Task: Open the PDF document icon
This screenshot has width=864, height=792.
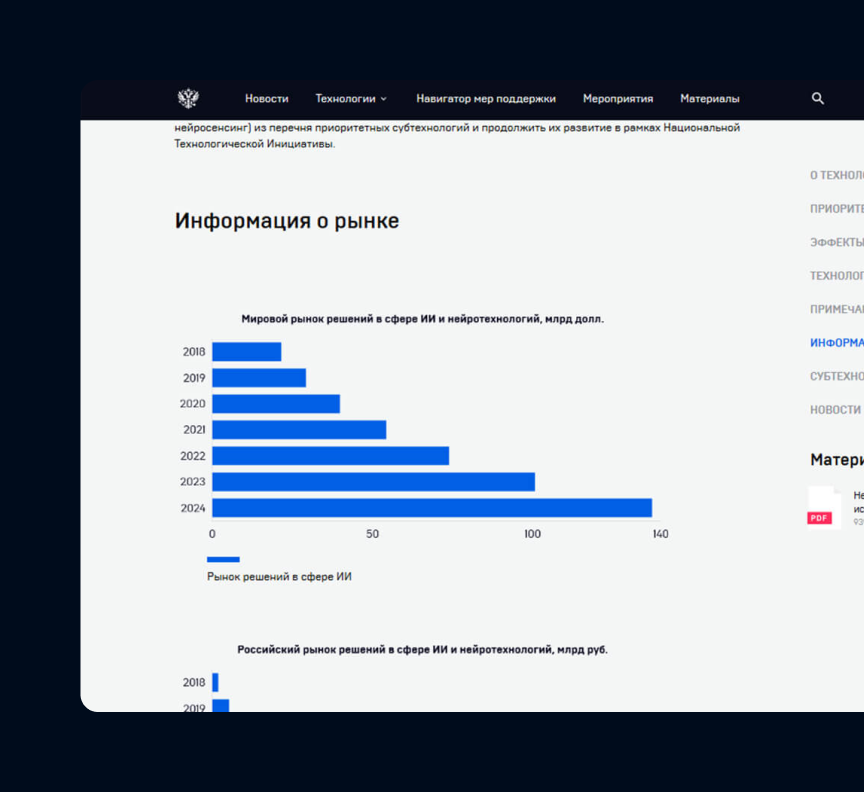Action: pos(822,507)
